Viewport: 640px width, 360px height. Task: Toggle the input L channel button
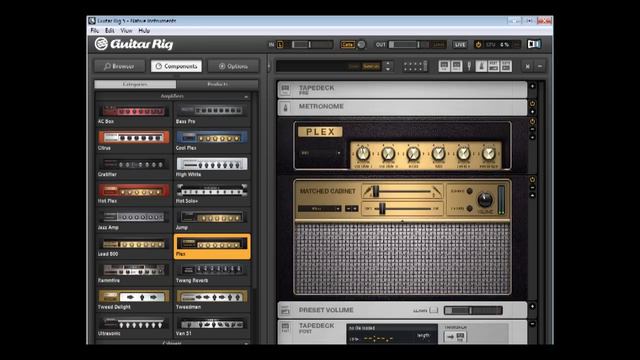(x=280, y=44)
